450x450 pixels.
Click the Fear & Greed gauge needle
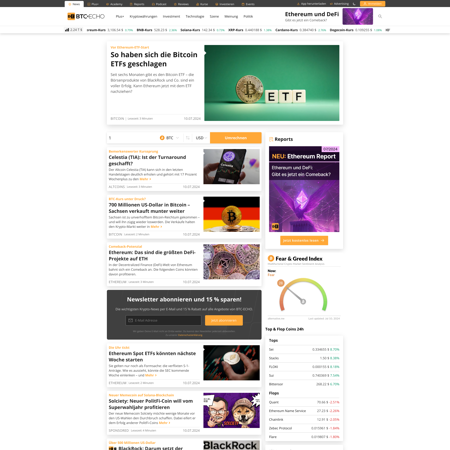(x=295, y=295)
